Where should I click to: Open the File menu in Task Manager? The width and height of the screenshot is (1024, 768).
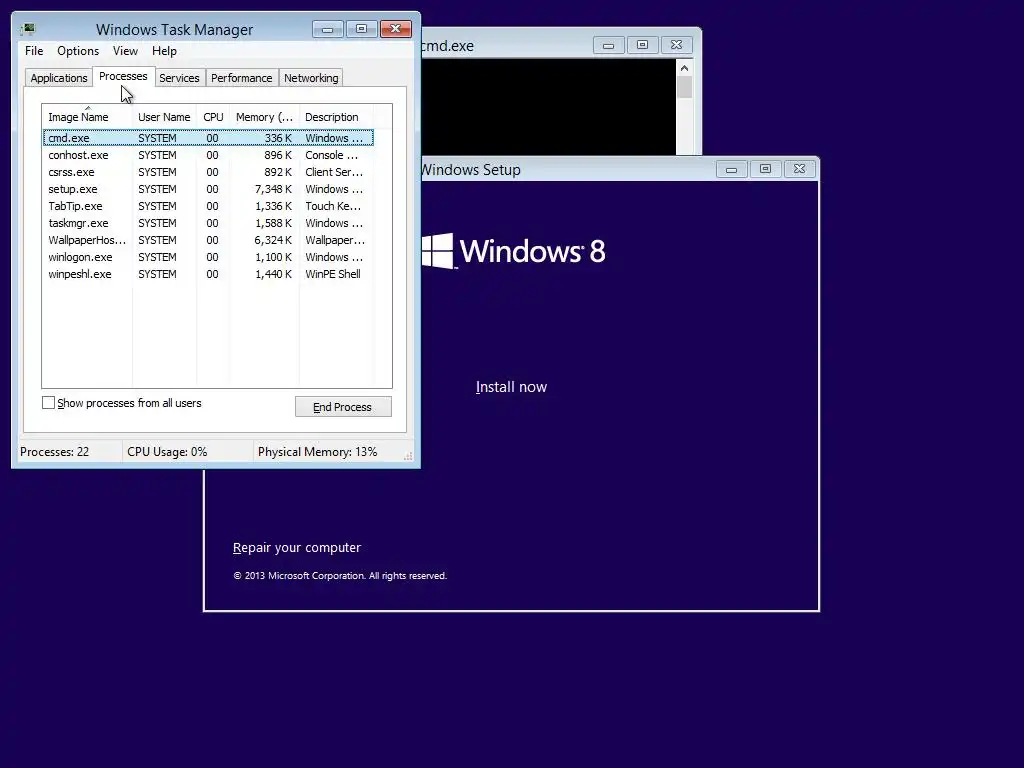pyautogui.click(x=34, y=51)
